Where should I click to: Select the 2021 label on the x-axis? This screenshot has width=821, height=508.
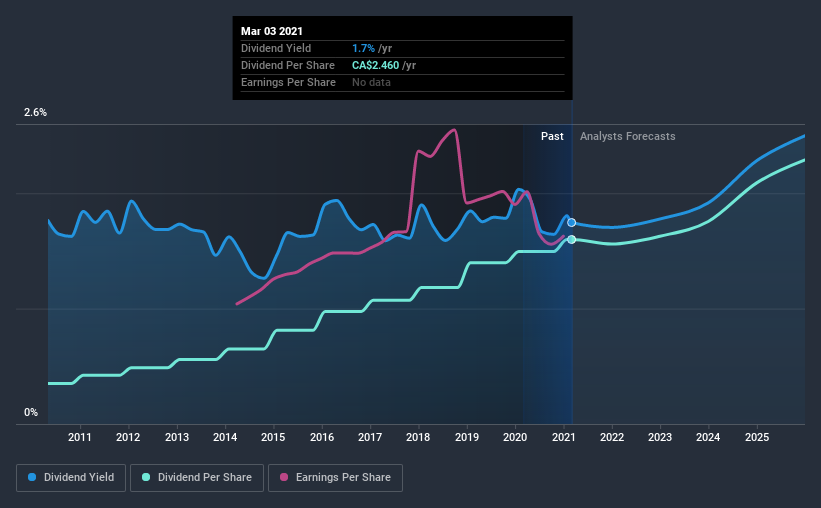point(563,437)
